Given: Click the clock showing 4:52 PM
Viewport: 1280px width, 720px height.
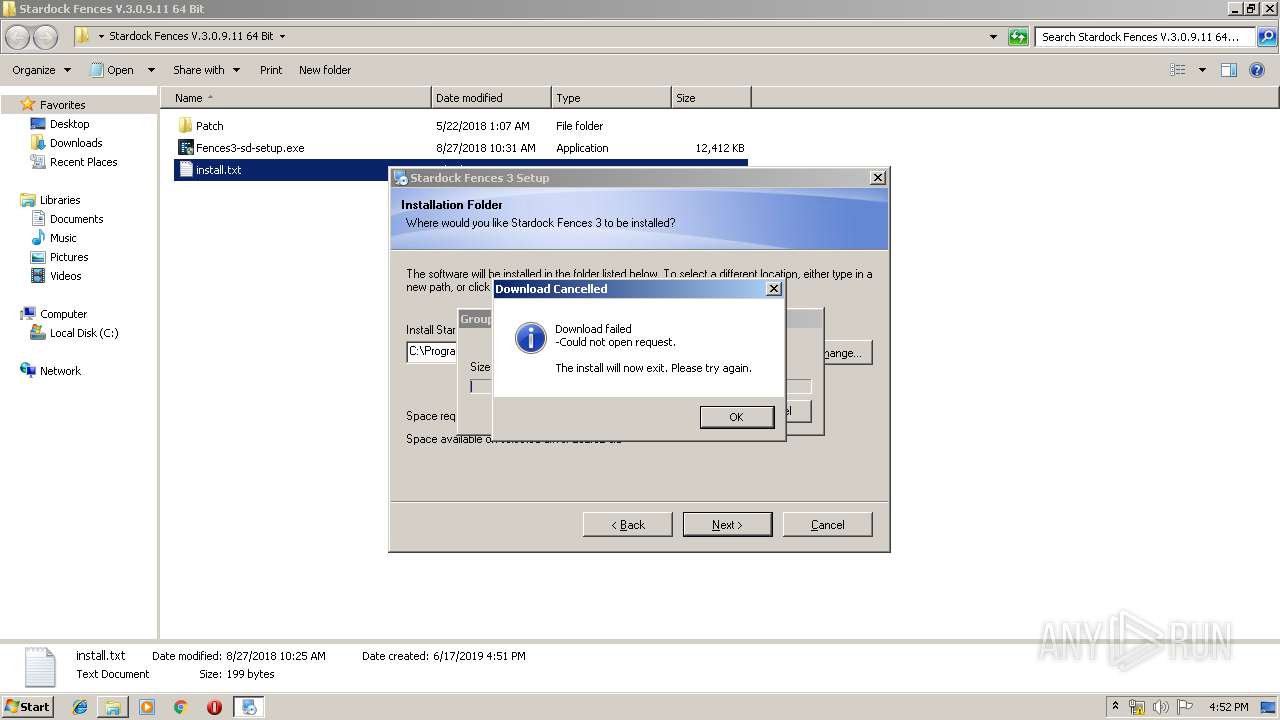Looking at the screenshot, I should [1229, 707].
